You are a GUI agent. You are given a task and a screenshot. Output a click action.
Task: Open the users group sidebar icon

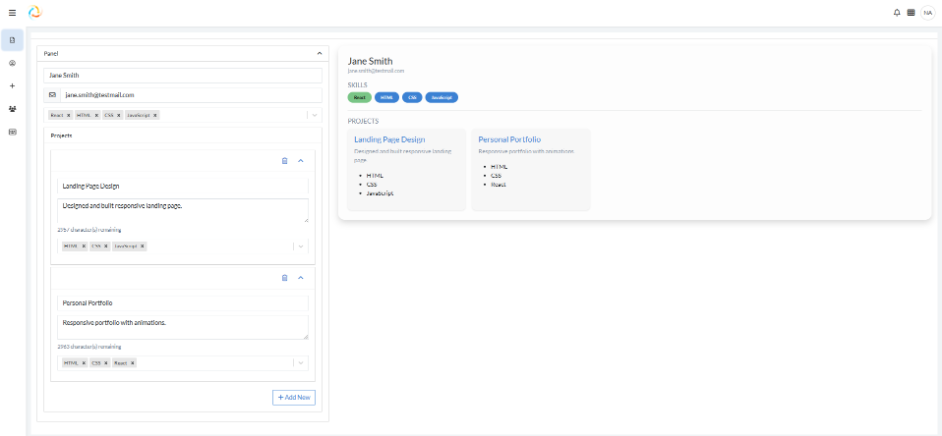[12, 109]
